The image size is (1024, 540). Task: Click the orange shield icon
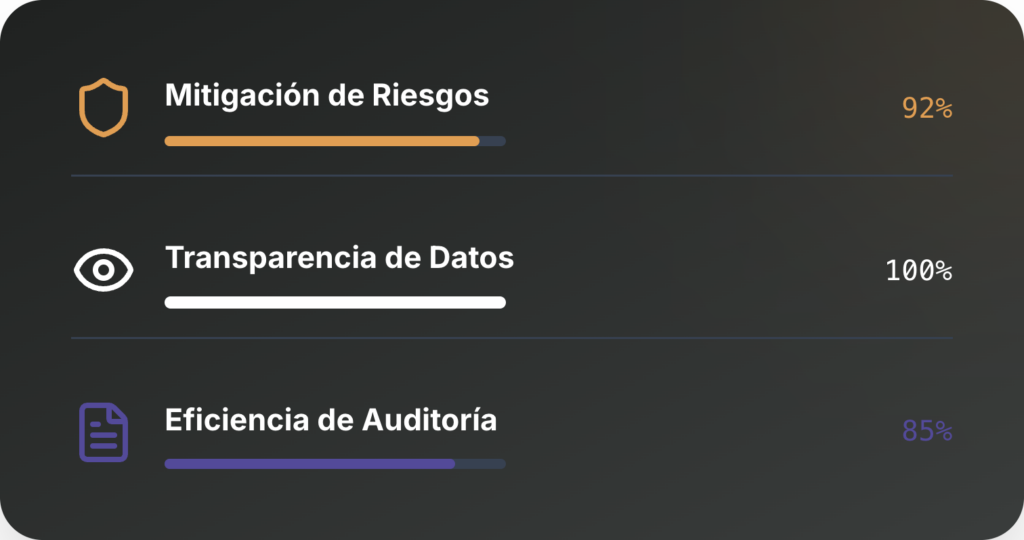tap(103, 108)
